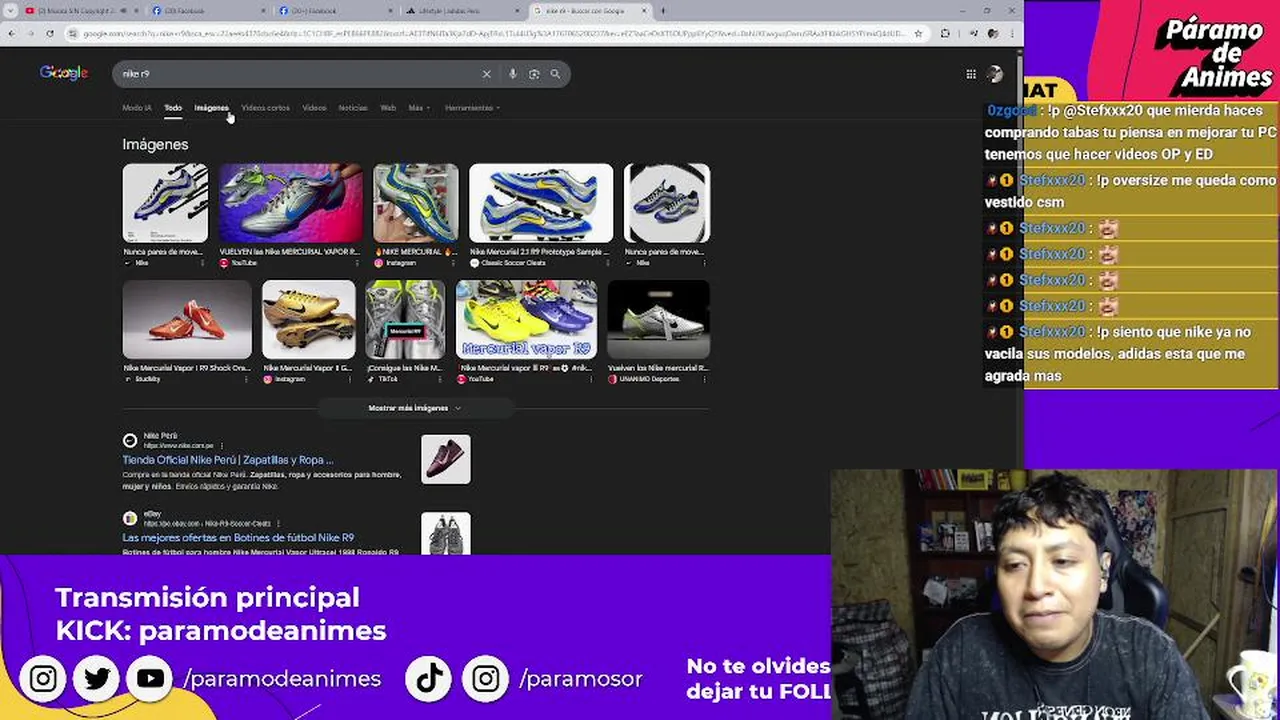Open Google Lens image search icon
Image resolution: width=1280 pixels, height=720 pixels.
(x=534, y=74)
